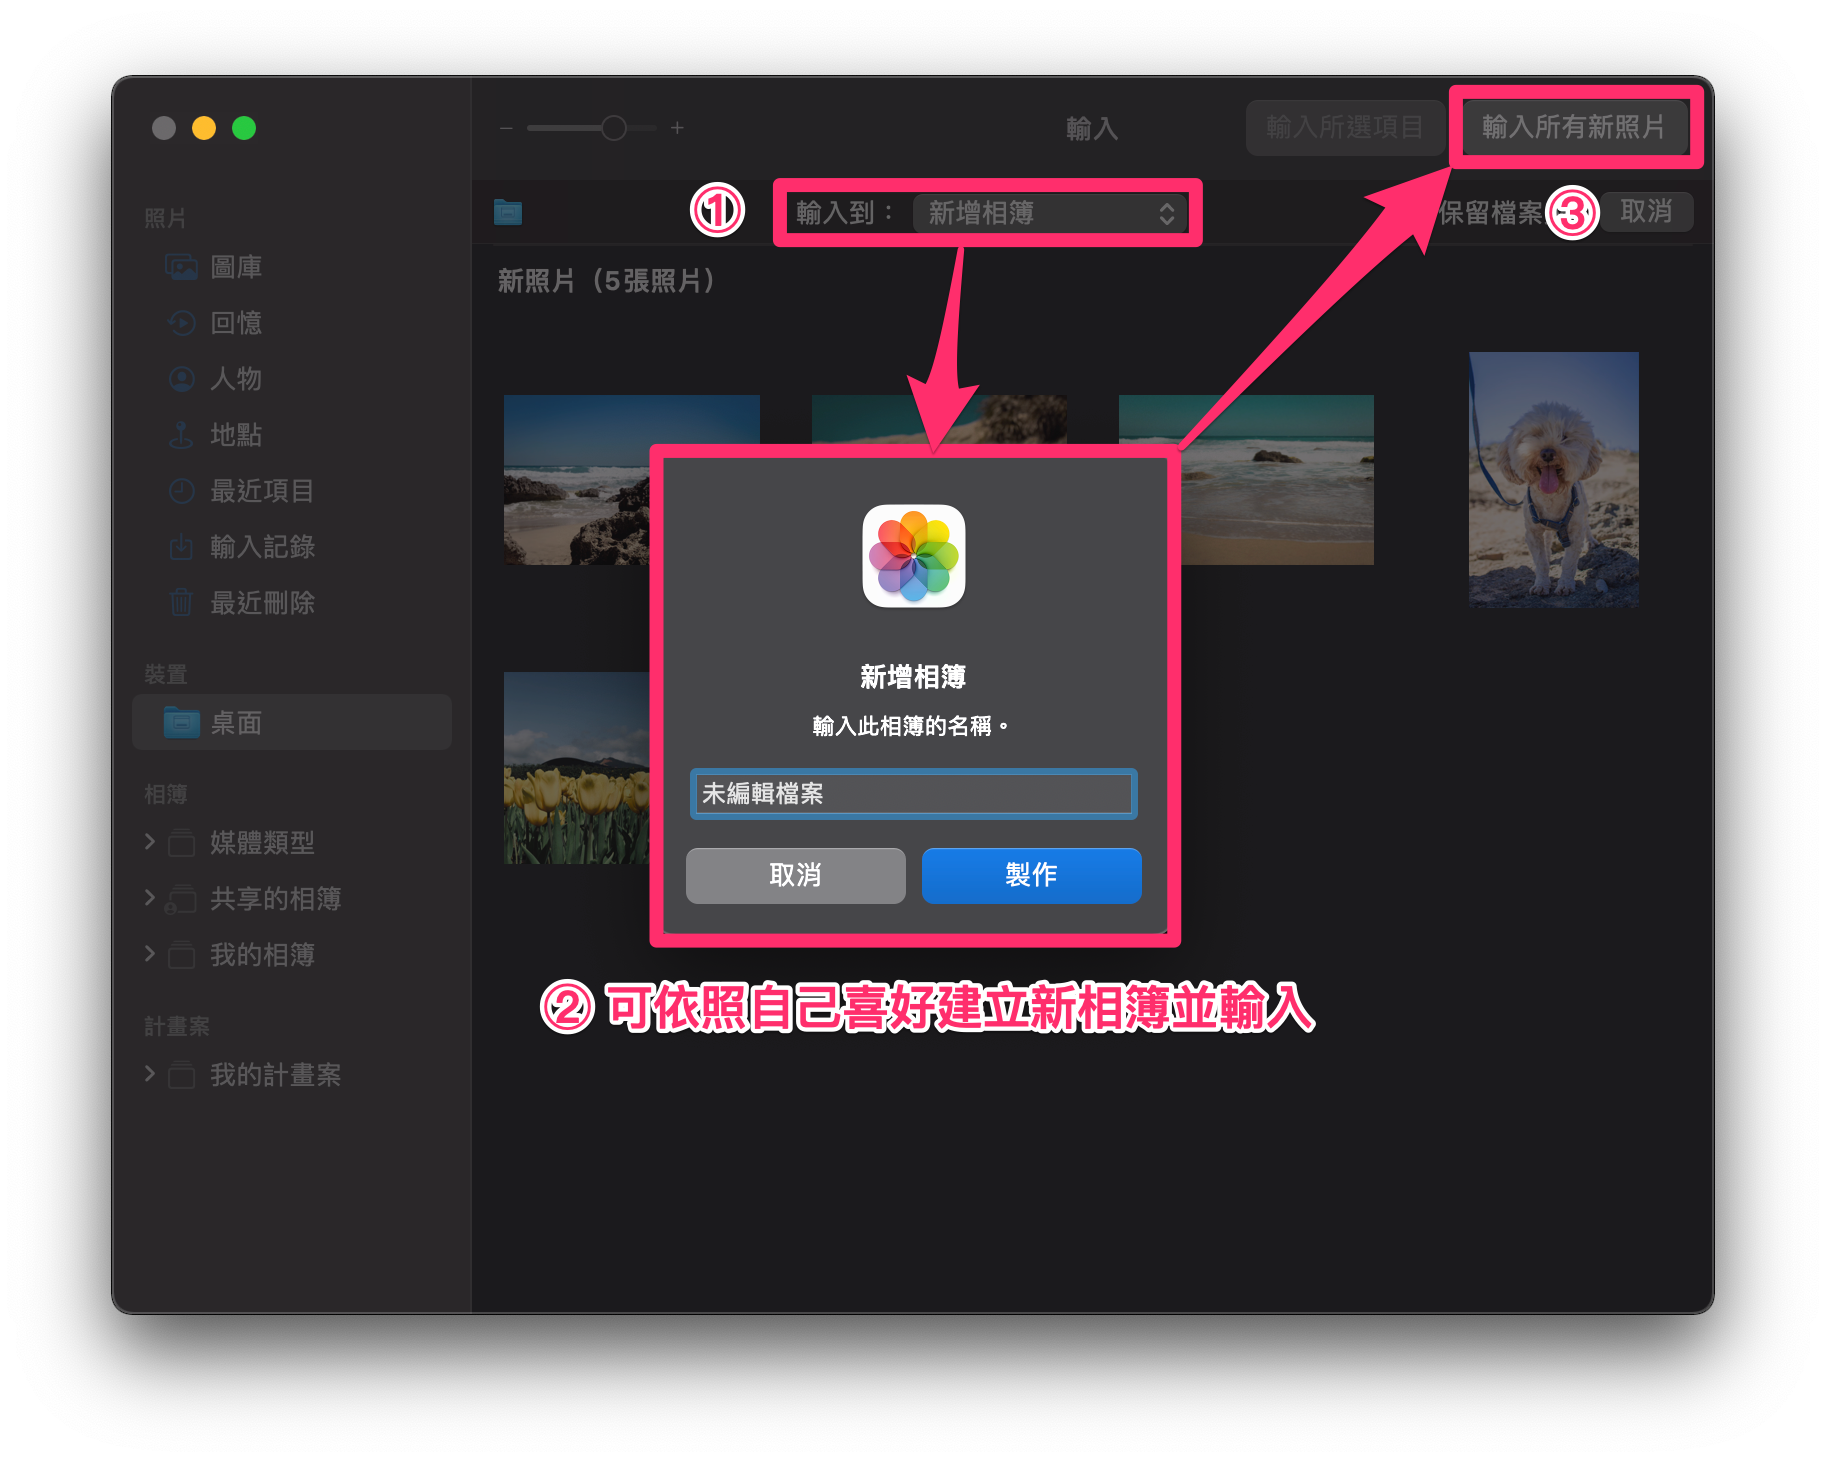Viewport: 1826px width, 1462px height.
Task: Select the 地點 sidebar label
Action: pyautogui.click(x=236, y=435)
